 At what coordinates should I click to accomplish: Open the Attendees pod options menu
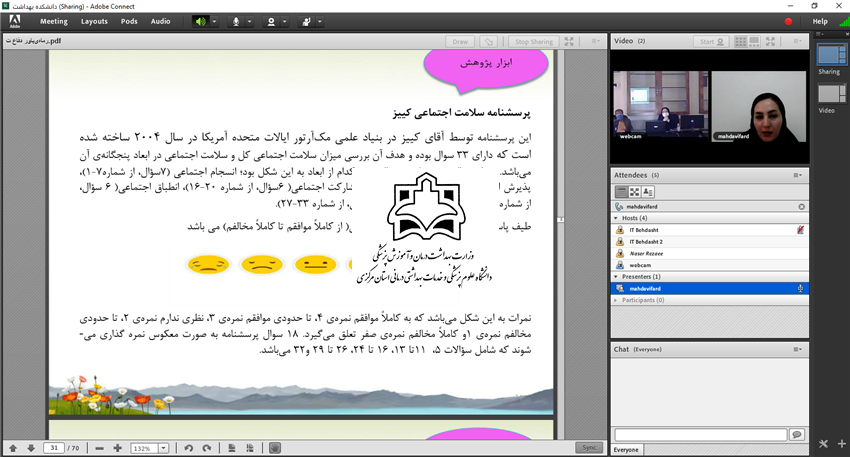(797, 175)
